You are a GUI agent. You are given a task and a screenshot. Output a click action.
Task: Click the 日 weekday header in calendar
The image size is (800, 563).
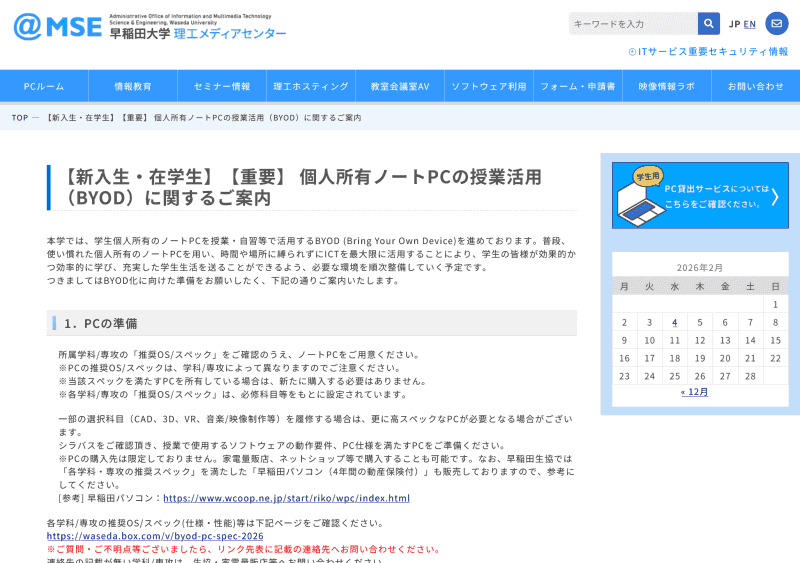pos(776,286)
